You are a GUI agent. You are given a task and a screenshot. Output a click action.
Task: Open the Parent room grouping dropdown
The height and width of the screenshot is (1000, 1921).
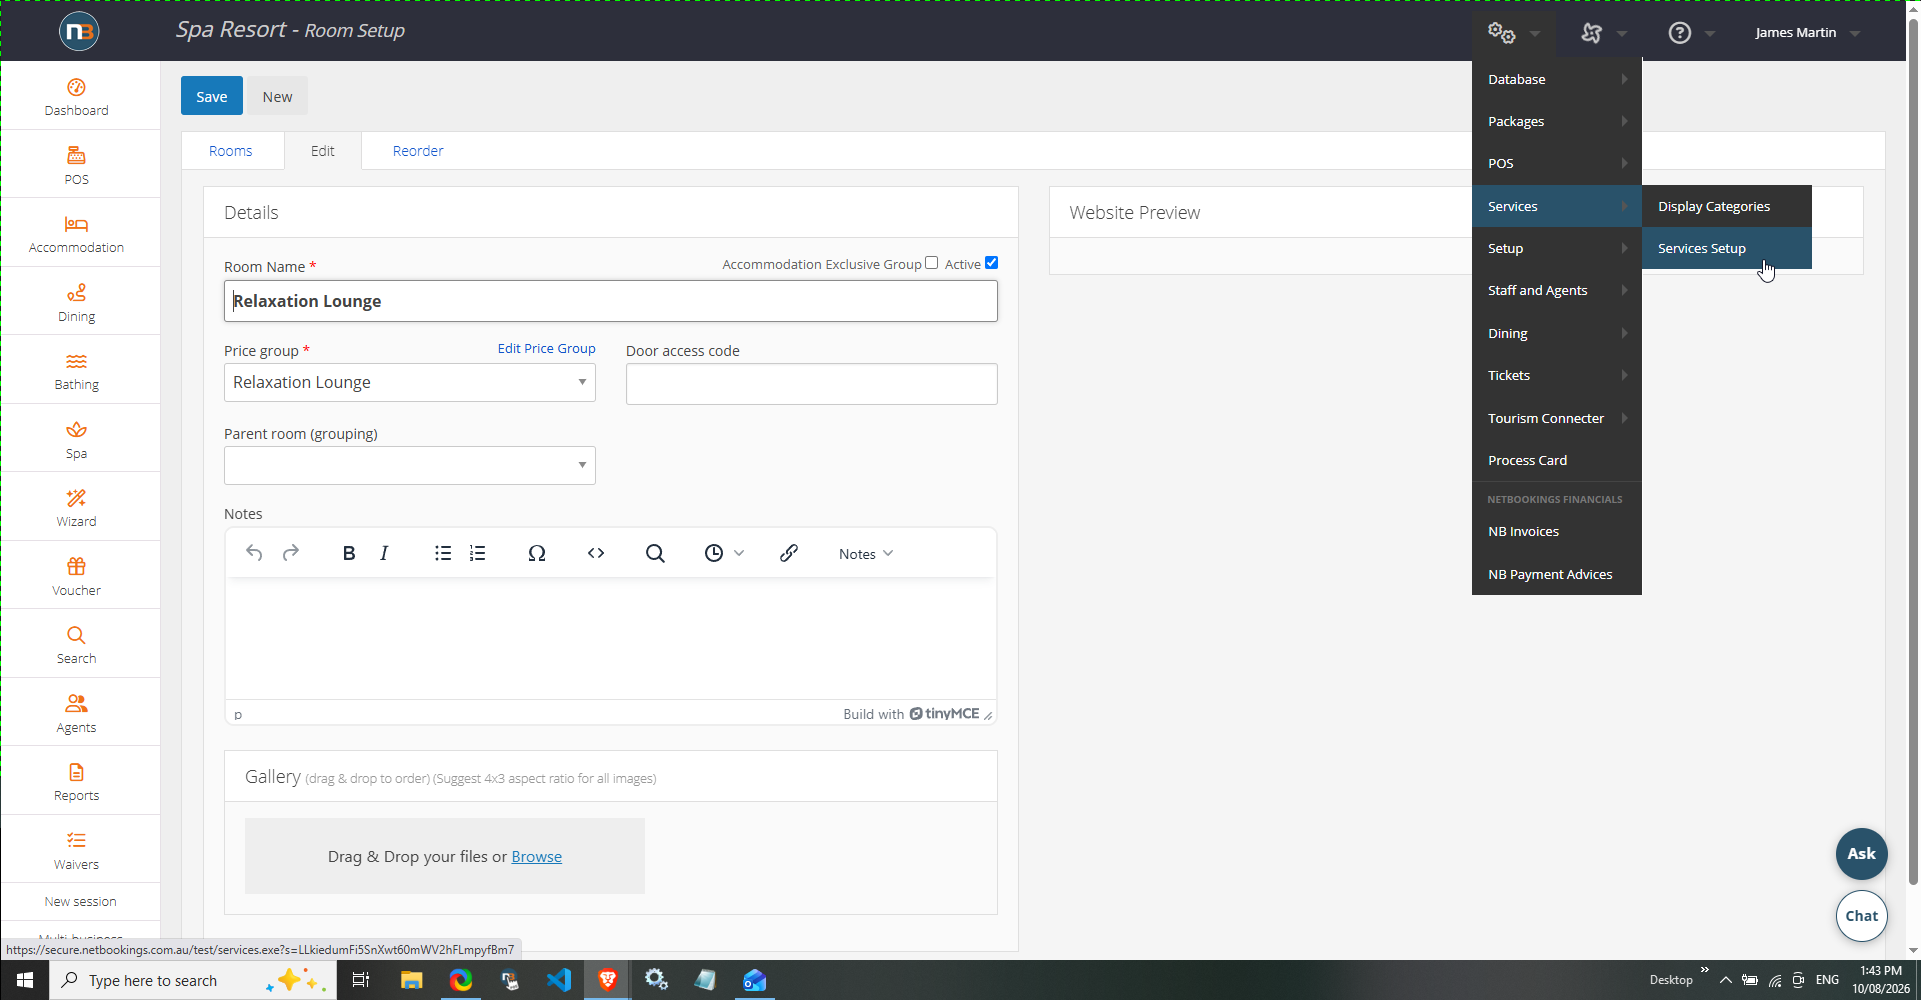tap(410, 465)
